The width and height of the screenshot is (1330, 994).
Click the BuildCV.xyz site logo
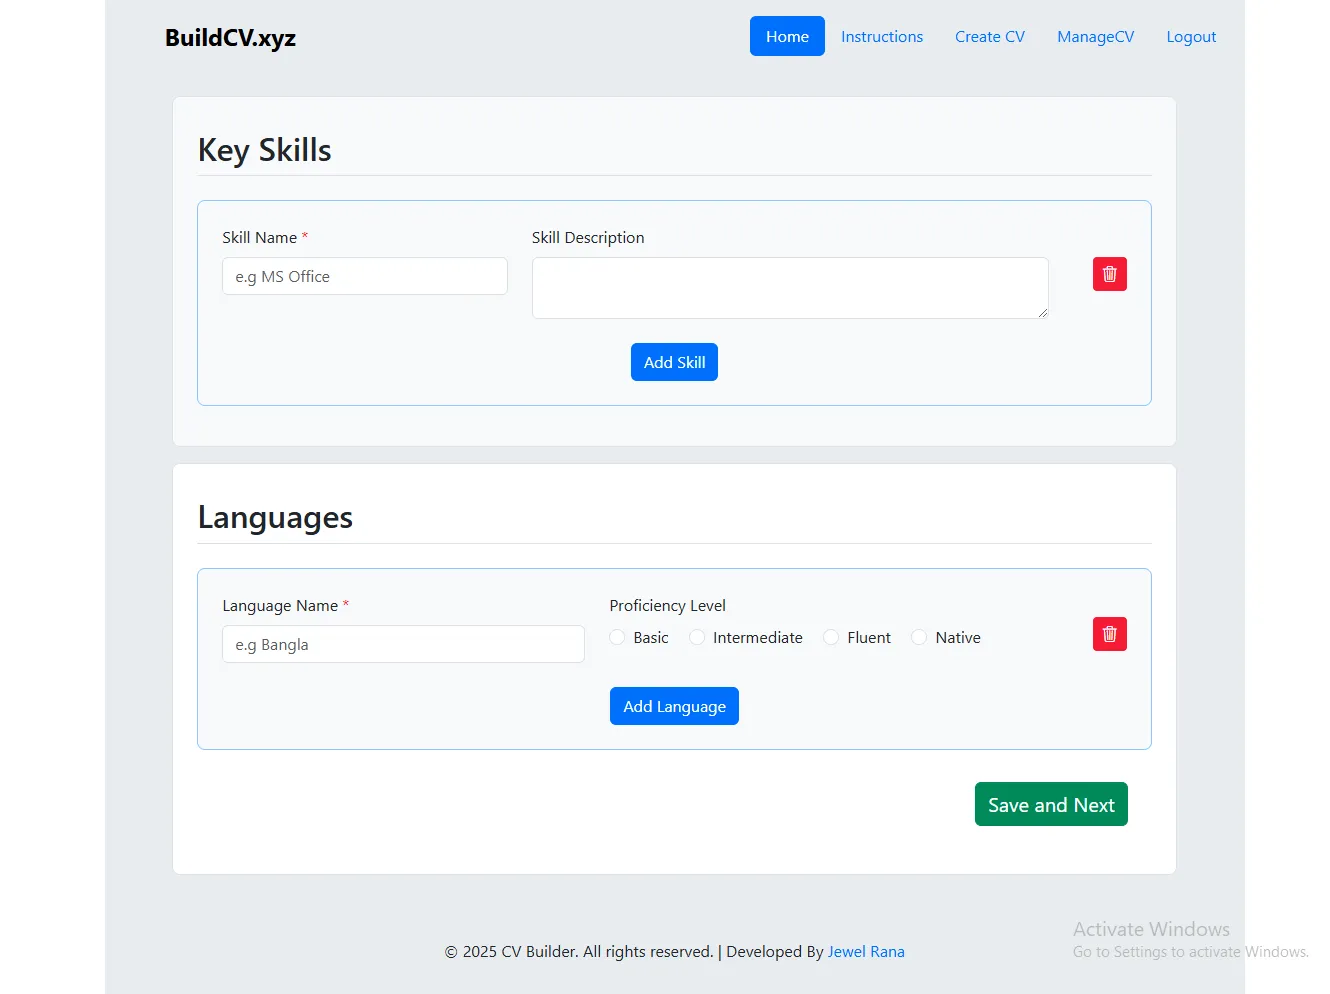[230, 38]
